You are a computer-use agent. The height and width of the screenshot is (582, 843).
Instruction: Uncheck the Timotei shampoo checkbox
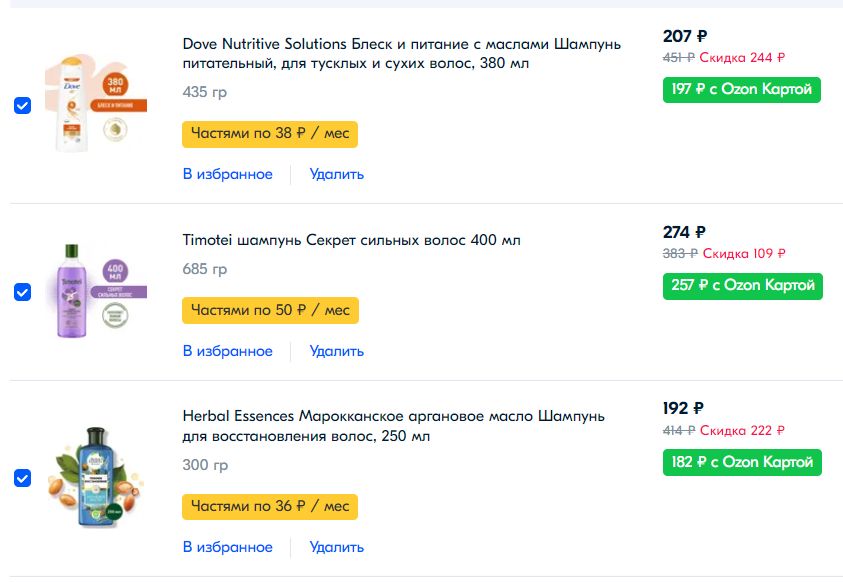[x=23, y=292]
